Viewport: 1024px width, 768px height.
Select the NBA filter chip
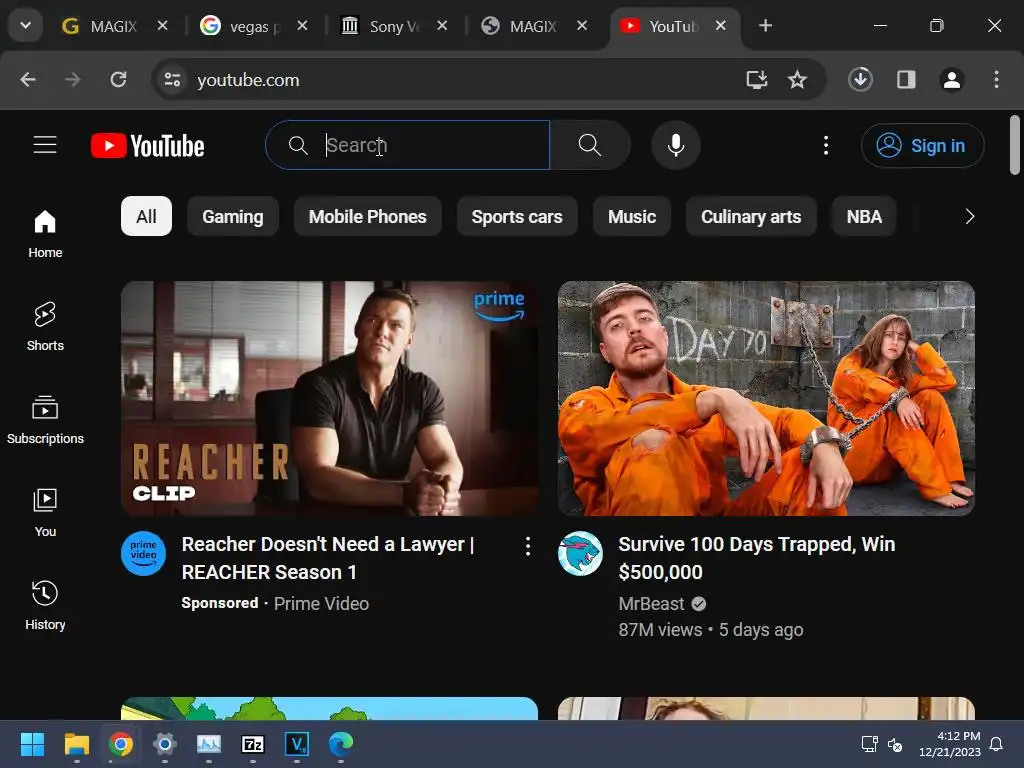pos(864,216)
